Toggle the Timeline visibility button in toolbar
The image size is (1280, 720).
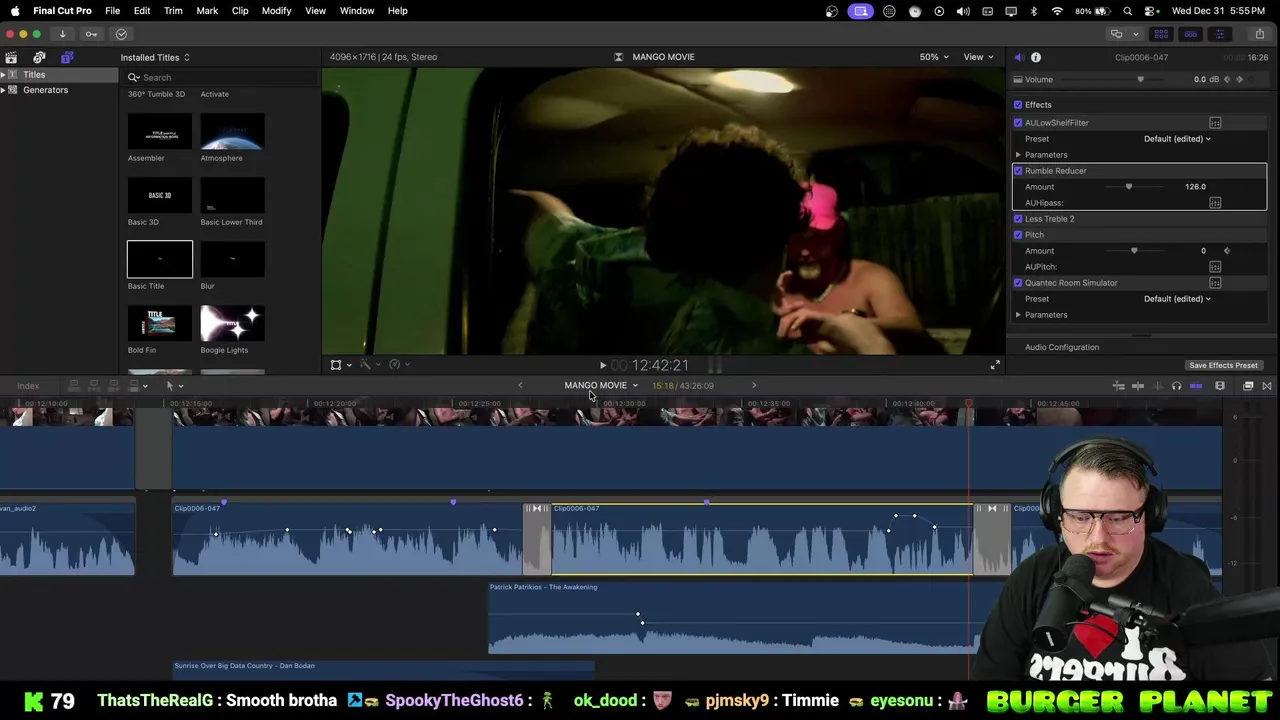pos(1190,34)
